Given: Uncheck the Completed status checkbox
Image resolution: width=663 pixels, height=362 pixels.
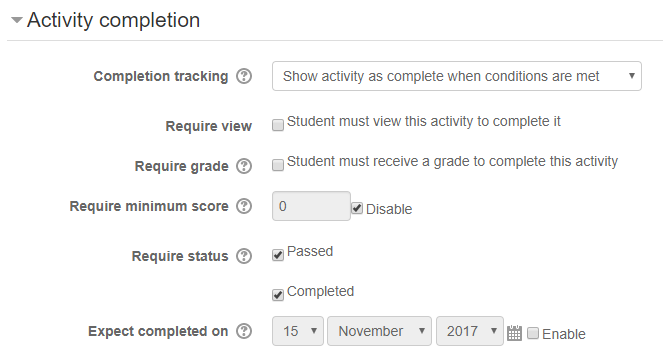Looking at the screenshot, I should tap(278, 295).
